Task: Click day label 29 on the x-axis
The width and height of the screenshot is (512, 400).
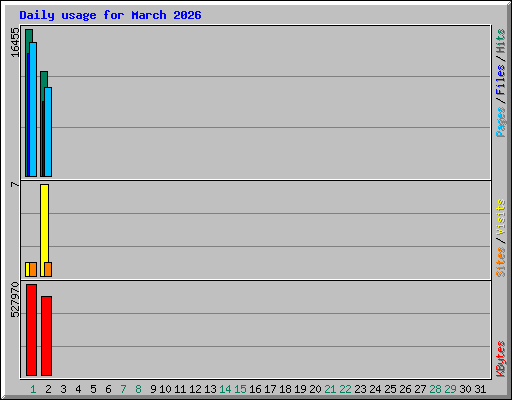Action: (x=450, y=389)
